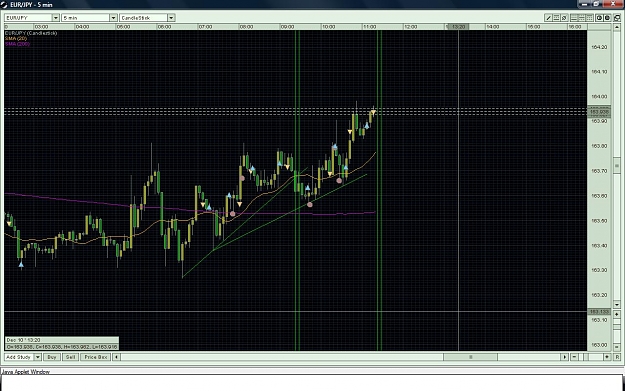Click the horizontal scrollbar left arrow
Viewport: 625px width, 391px height.
point(116,357)
